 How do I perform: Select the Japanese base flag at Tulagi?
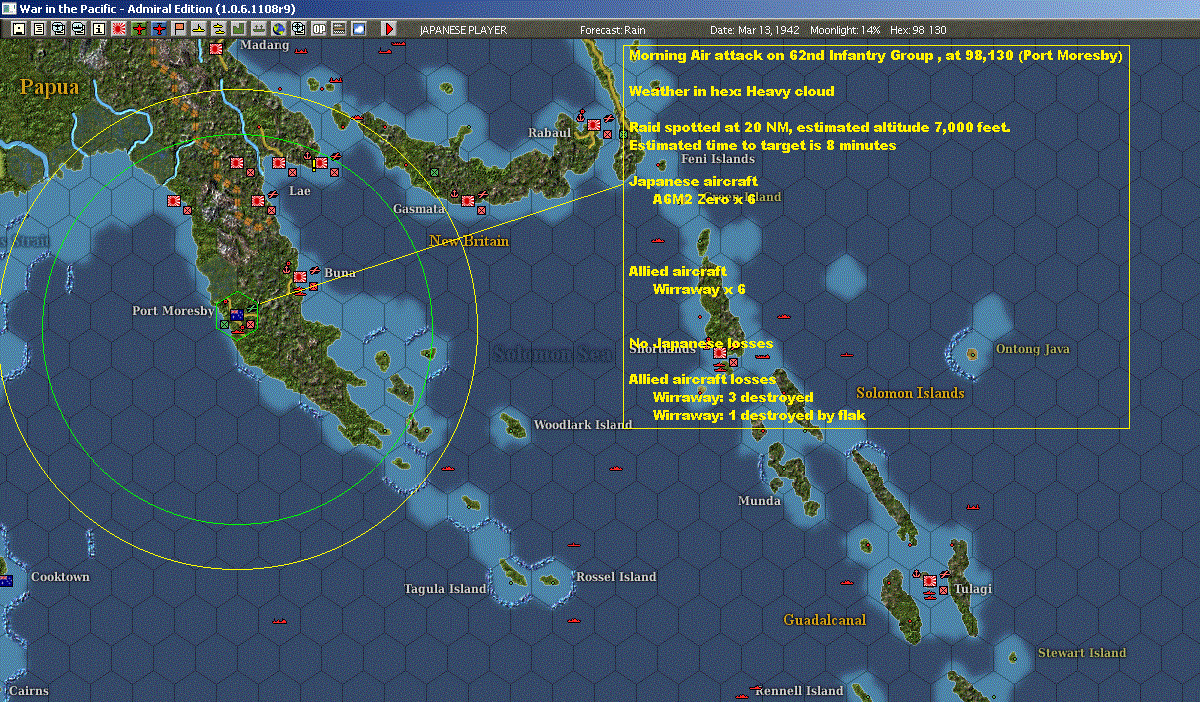(930, 580)
